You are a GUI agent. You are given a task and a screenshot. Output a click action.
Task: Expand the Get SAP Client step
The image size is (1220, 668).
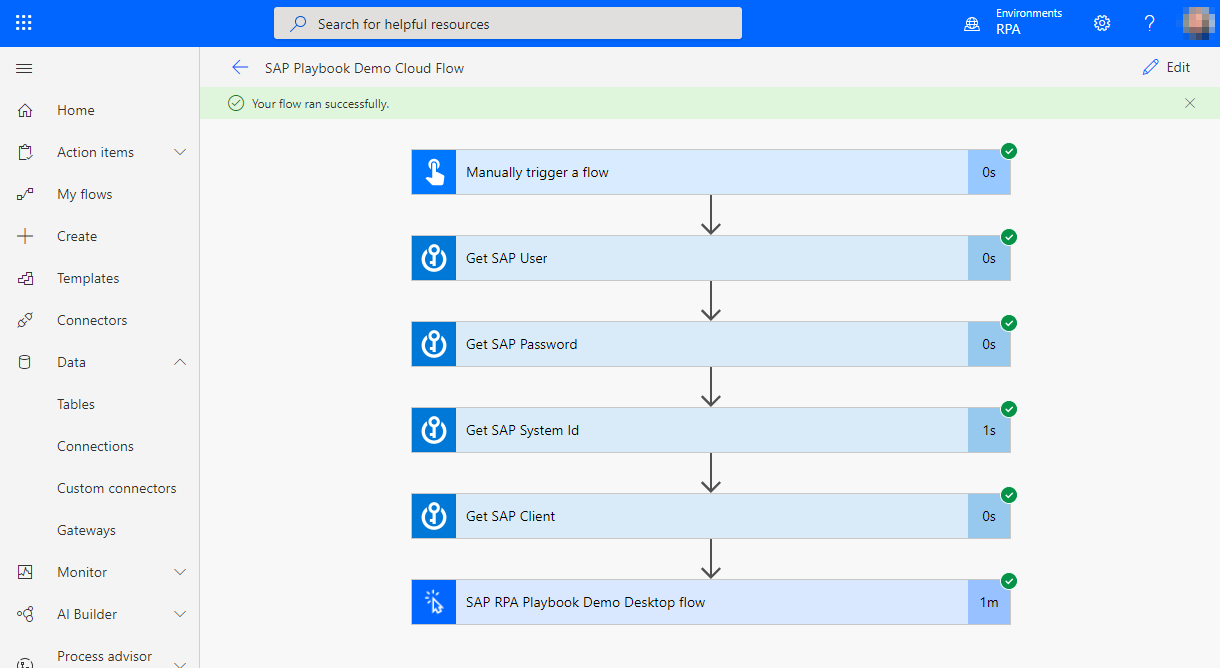(x=711, y=516)
